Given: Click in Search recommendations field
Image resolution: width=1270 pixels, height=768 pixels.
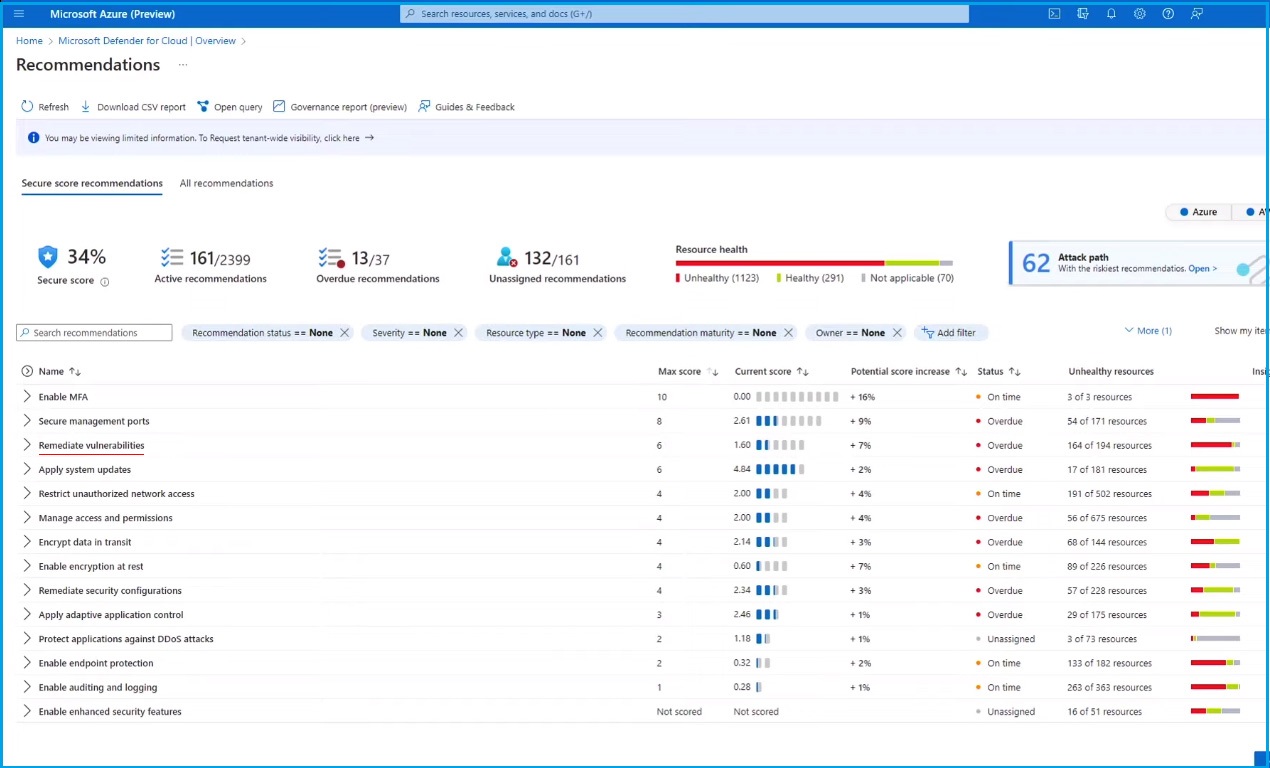Looking at the screenshot, I should pos(94,333).
